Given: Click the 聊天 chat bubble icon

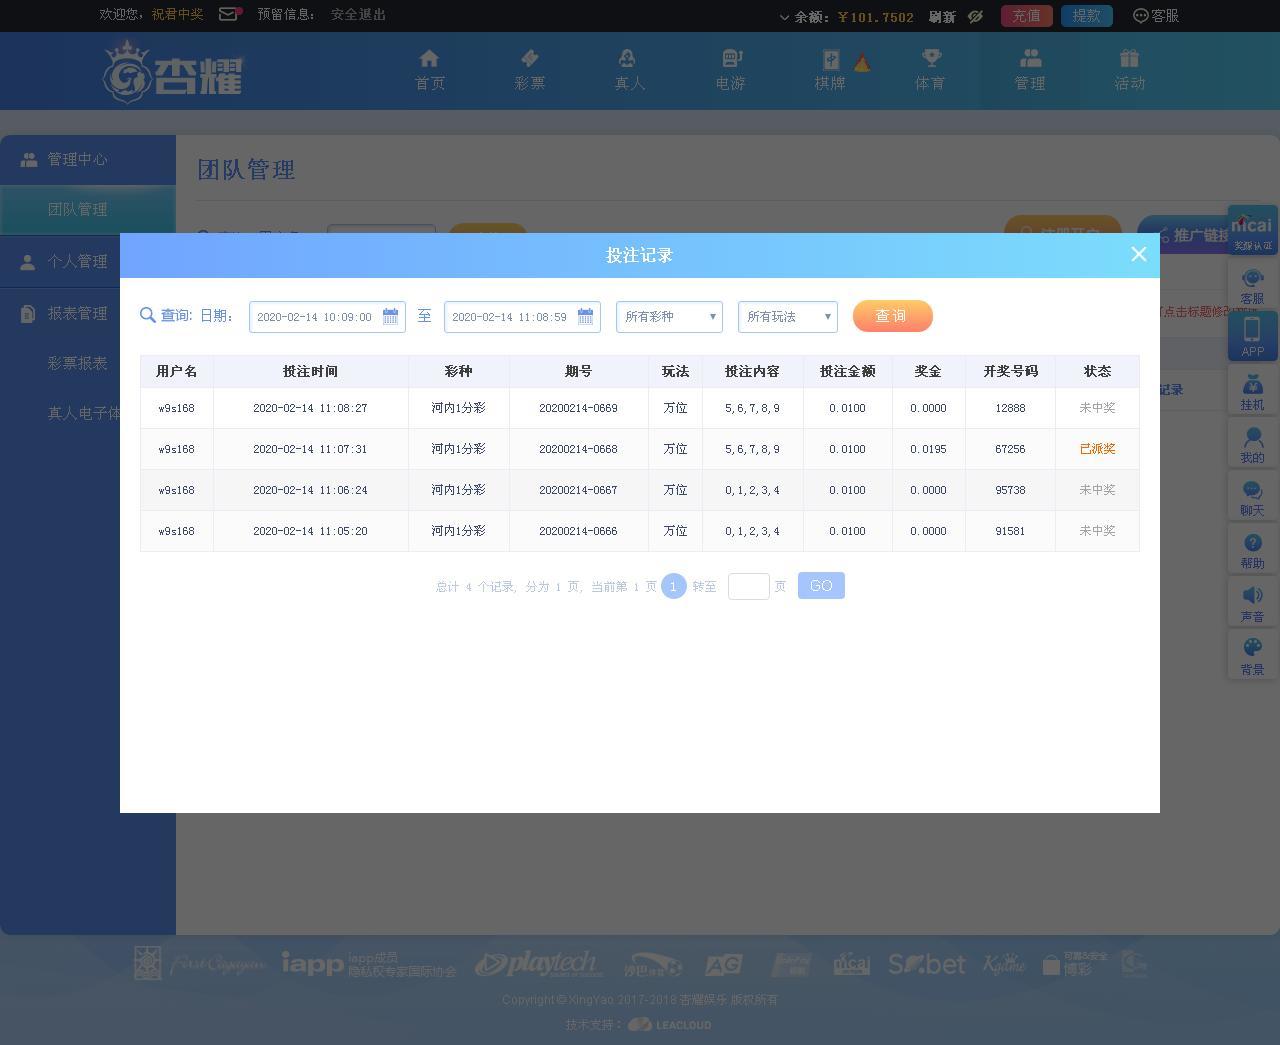Looking at the screenshot, I should click(1252, 490).
